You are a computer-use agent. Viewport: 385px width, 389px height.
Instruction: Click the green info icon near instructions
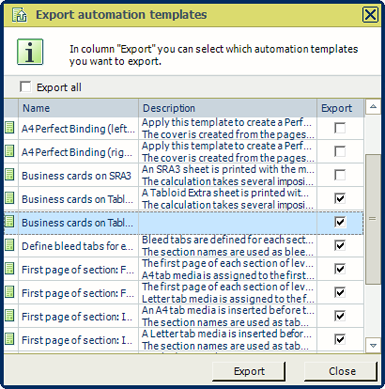coord(30,52)
